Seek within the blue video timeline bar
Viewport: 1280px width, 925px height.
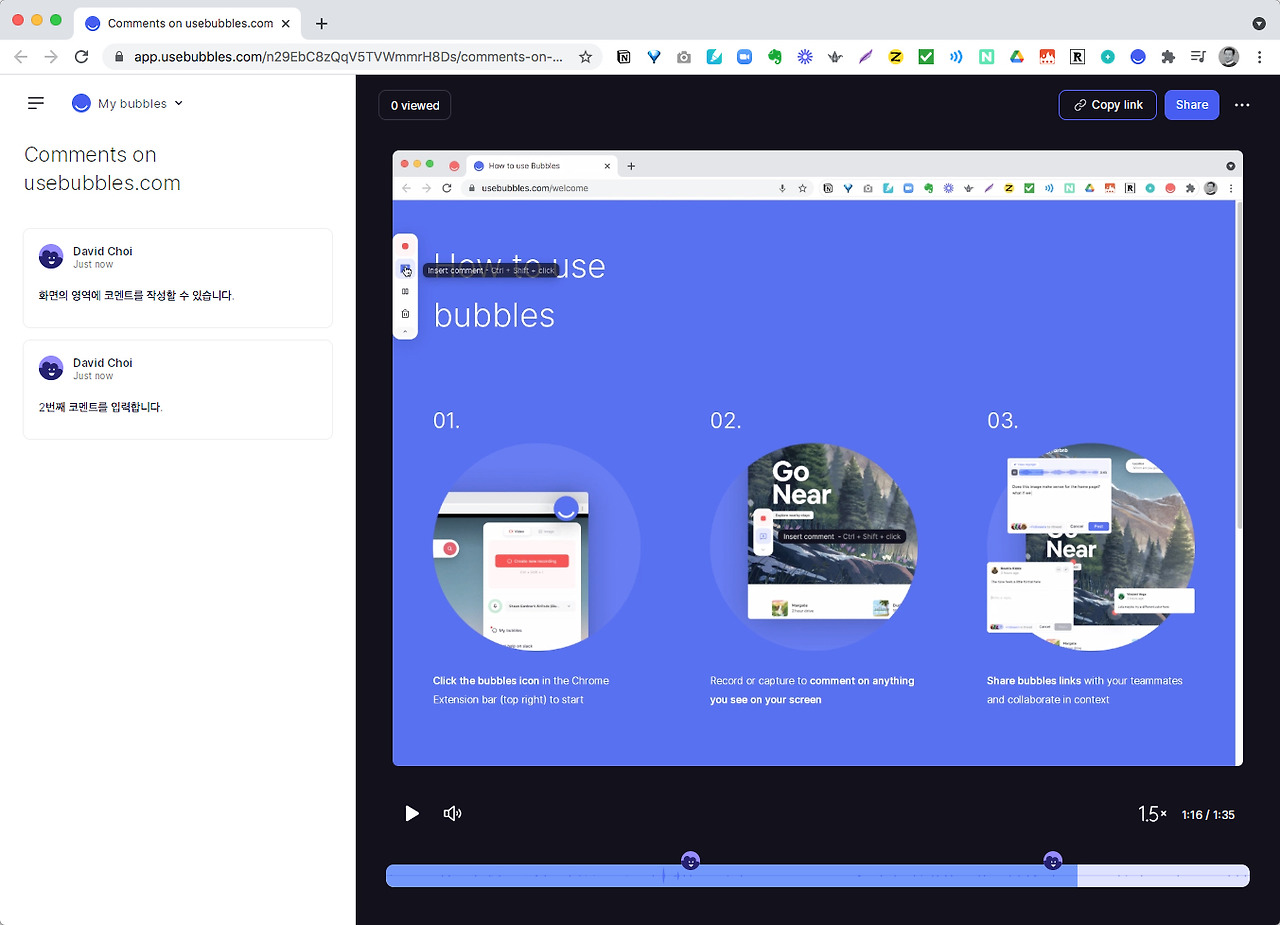(818, 876)
